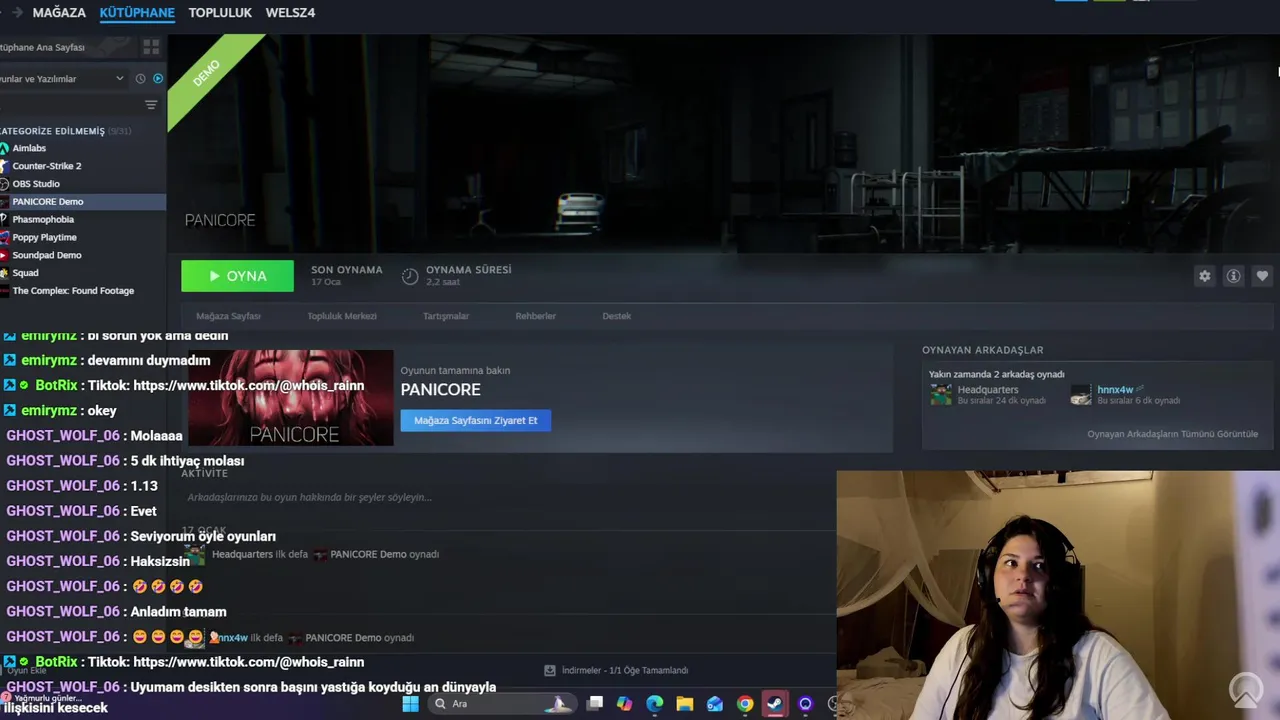Open game settings gear icon
1280x720 pixels.
click(1204, 276)
